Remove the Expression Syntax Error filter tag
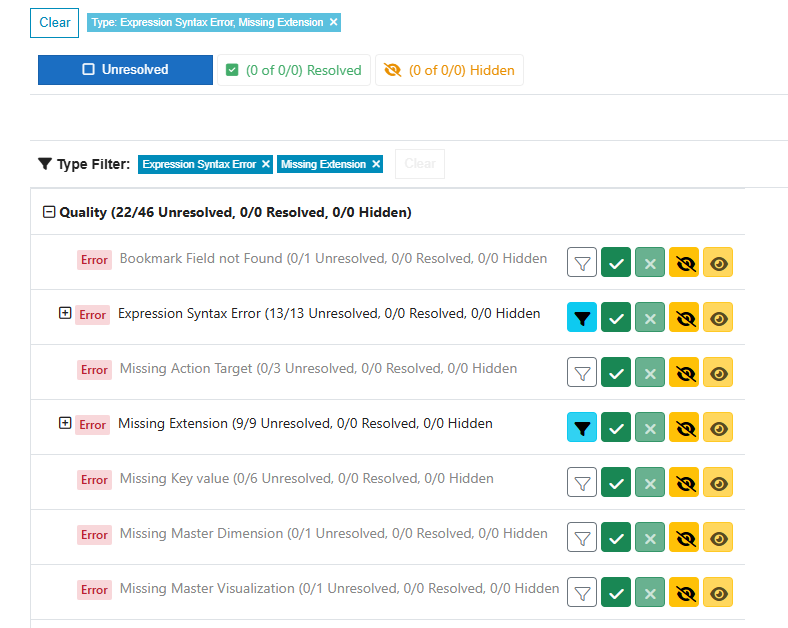The width and height of the screenshot is (788, 628). pos(265,164)
